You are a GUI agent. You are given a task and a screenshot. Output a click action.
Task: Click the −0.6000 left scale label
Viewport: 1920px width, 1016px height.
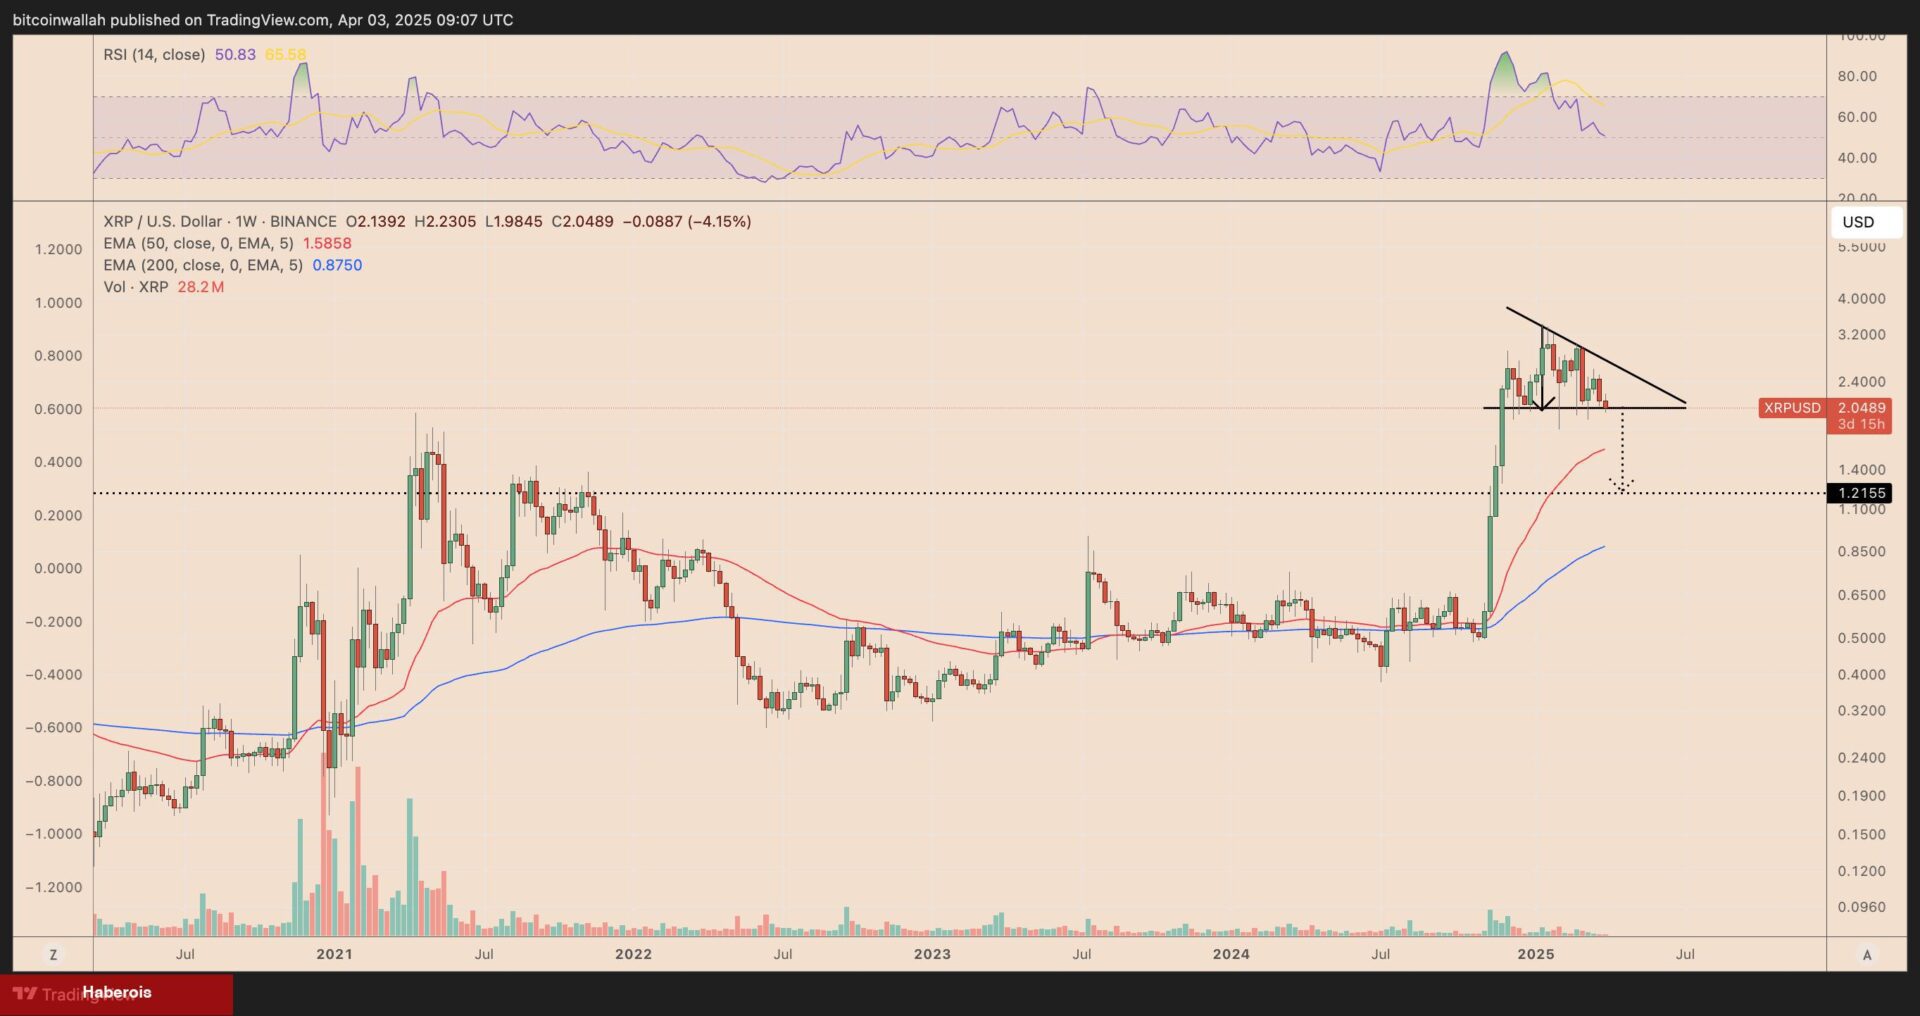[54, 728]
